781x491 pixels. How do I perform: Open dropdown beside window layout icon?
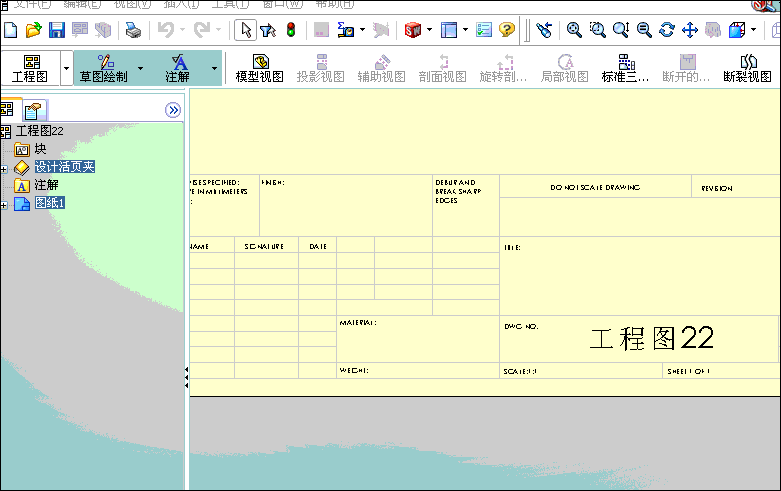[x=465, y=29]
